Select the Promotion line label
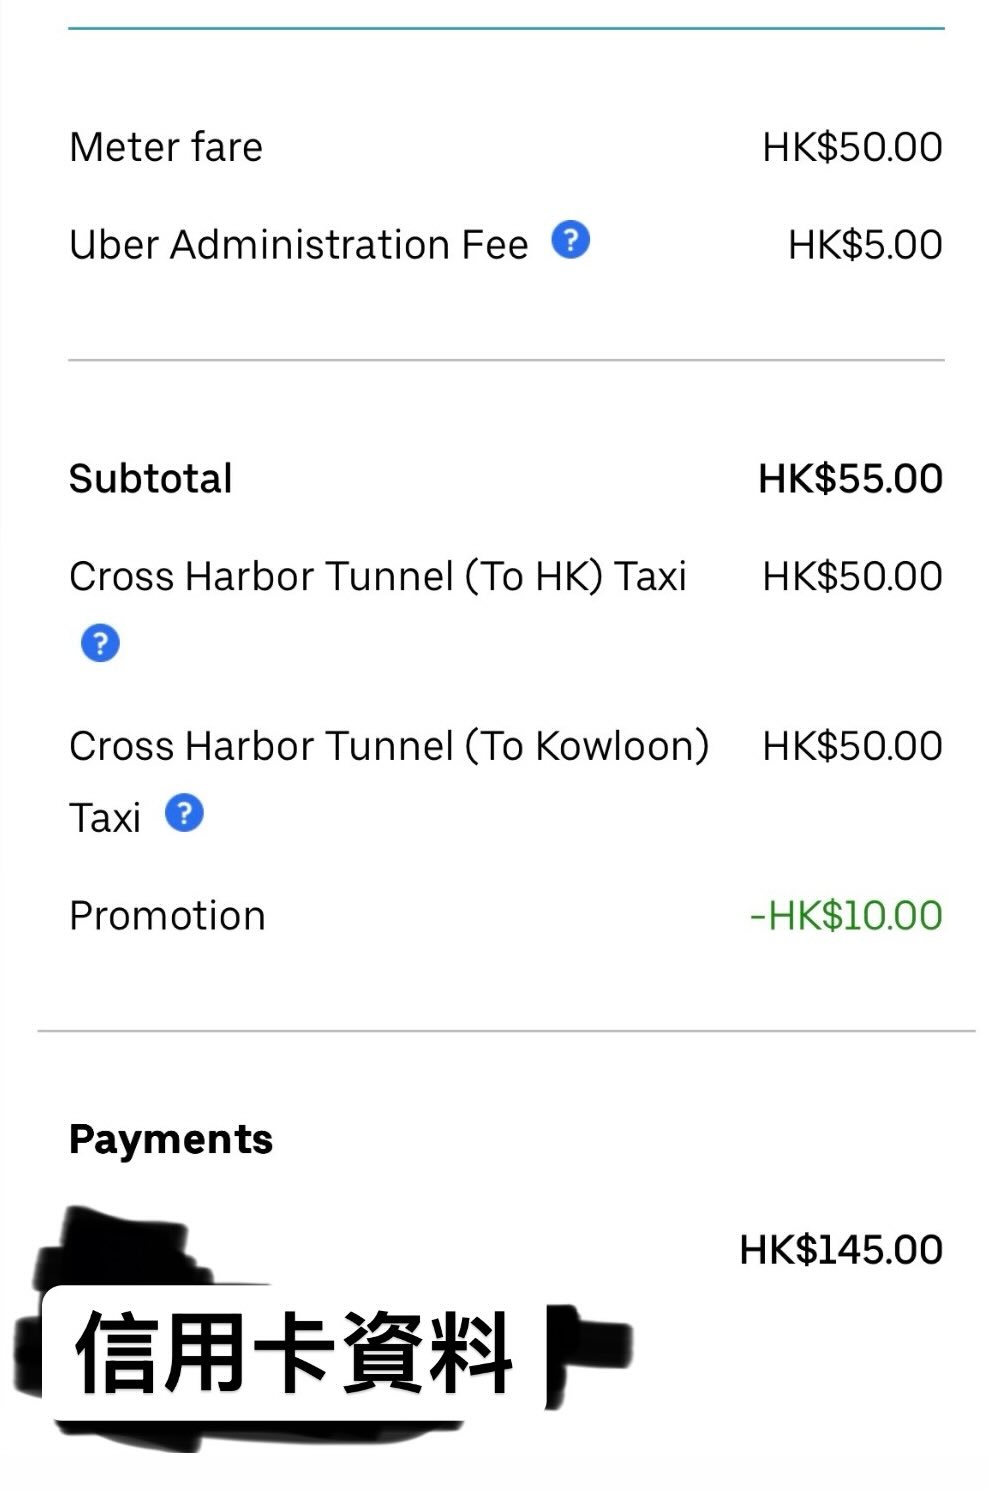 [167, 916]
